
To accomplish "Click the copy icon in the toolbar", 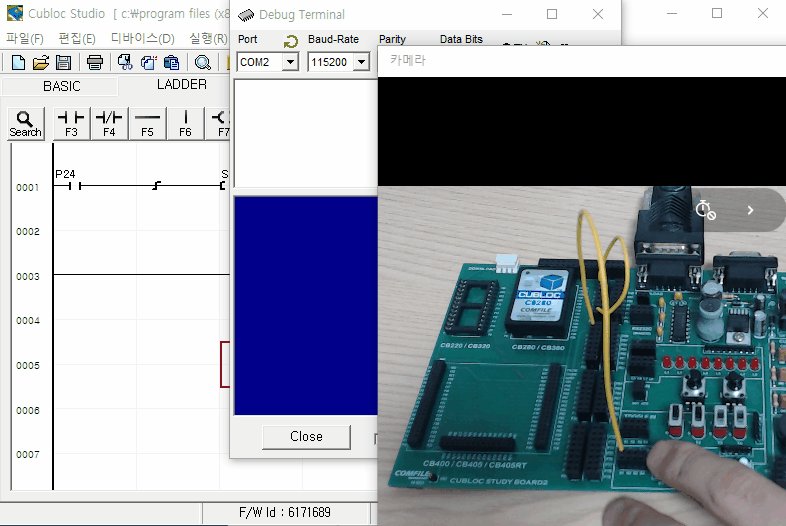I will click(x=148, y=62).
